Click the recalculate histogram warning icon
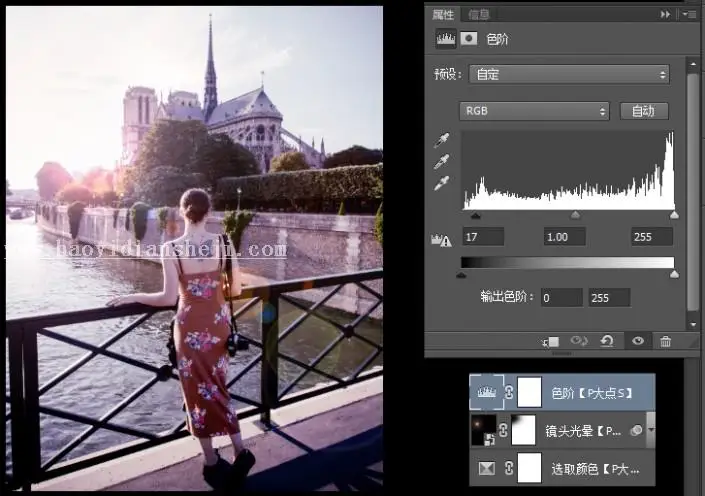The image size is (705, 496). (442, 241)
